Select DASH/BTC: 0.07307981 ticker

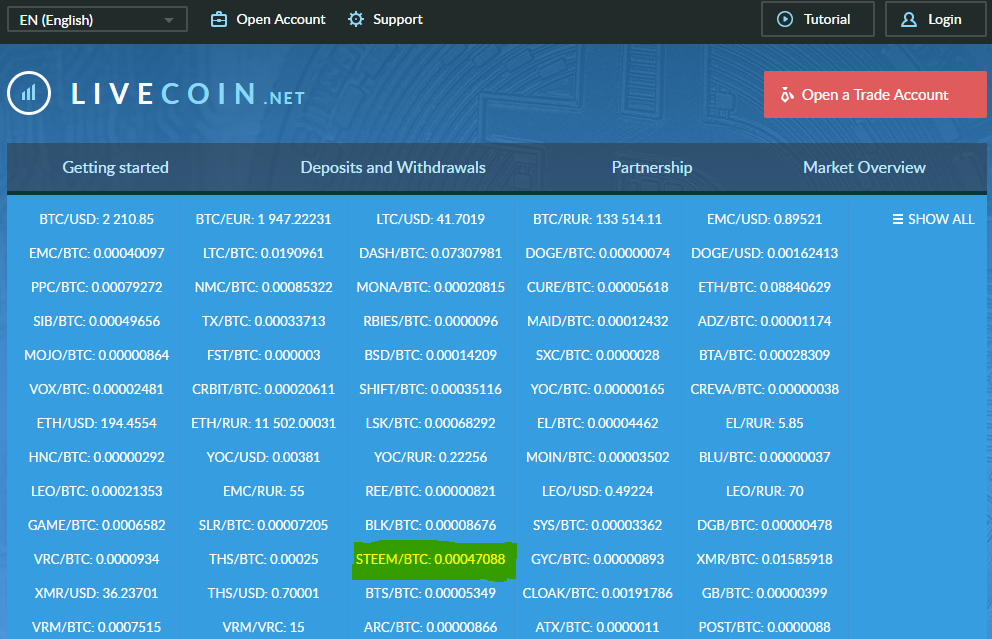click(x=431, y=254)
